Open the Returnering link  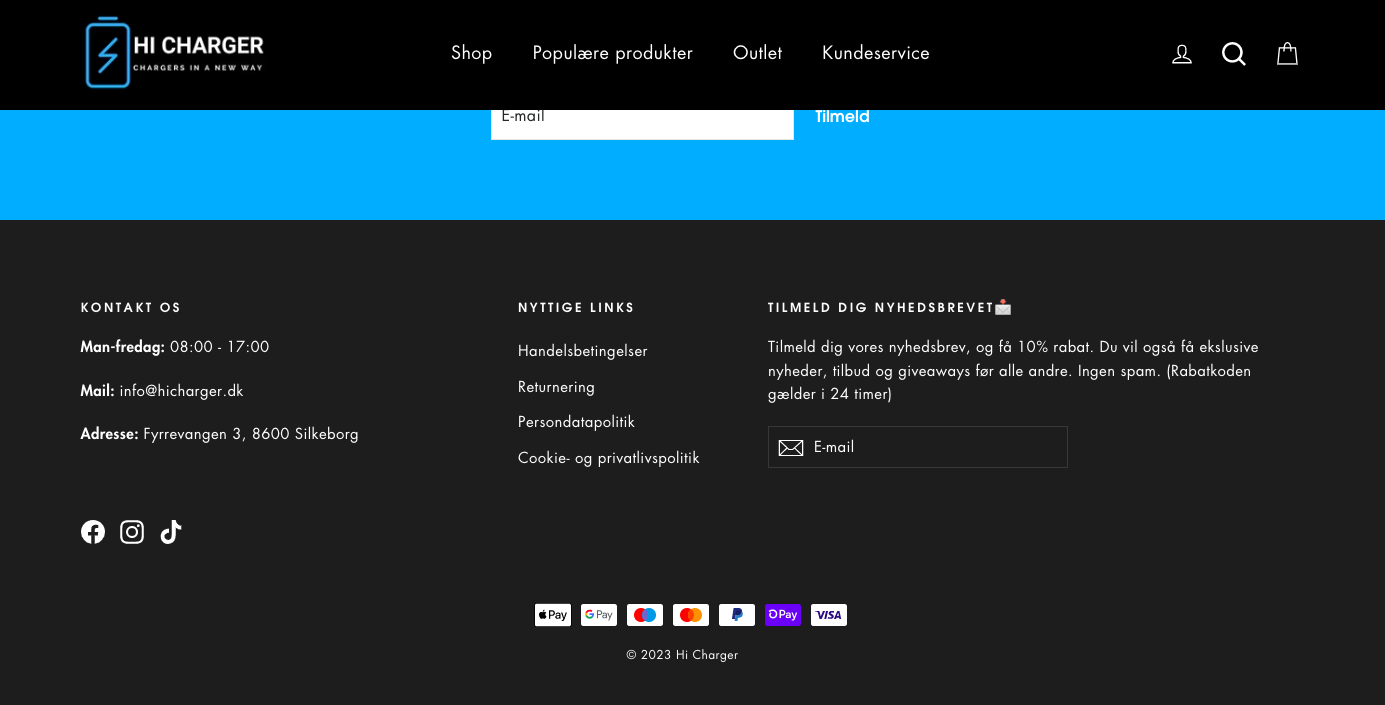pyautogui.click(x=556, y=387)
